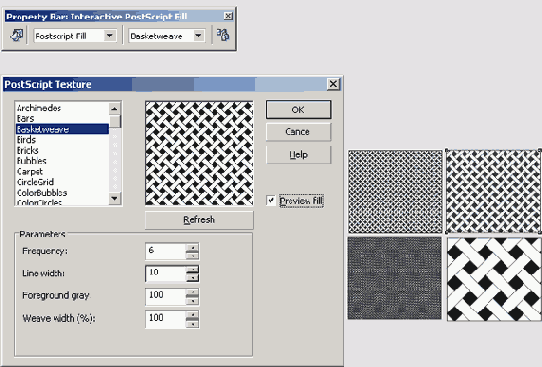Image resolution: width=542 pixels, height=367 pixels.
Task: Toggle the Preview Fill checkbox
Action: pyautogui.click(x=271, y=200)
